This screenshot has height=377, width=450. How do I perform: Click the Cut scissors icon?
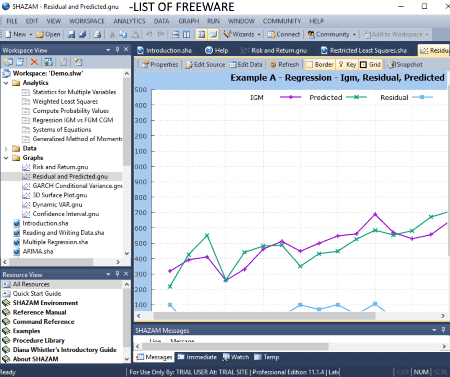coord(112,34)
